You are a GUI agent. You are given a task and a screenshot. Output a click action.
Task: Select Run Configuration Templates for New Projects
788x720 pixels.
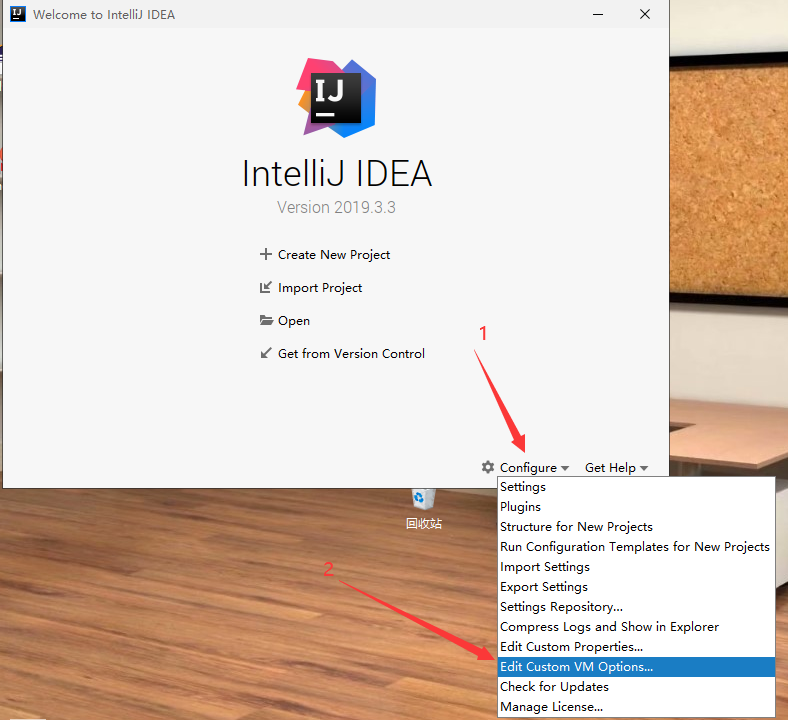pyautogui.click(x=636, y=547)
